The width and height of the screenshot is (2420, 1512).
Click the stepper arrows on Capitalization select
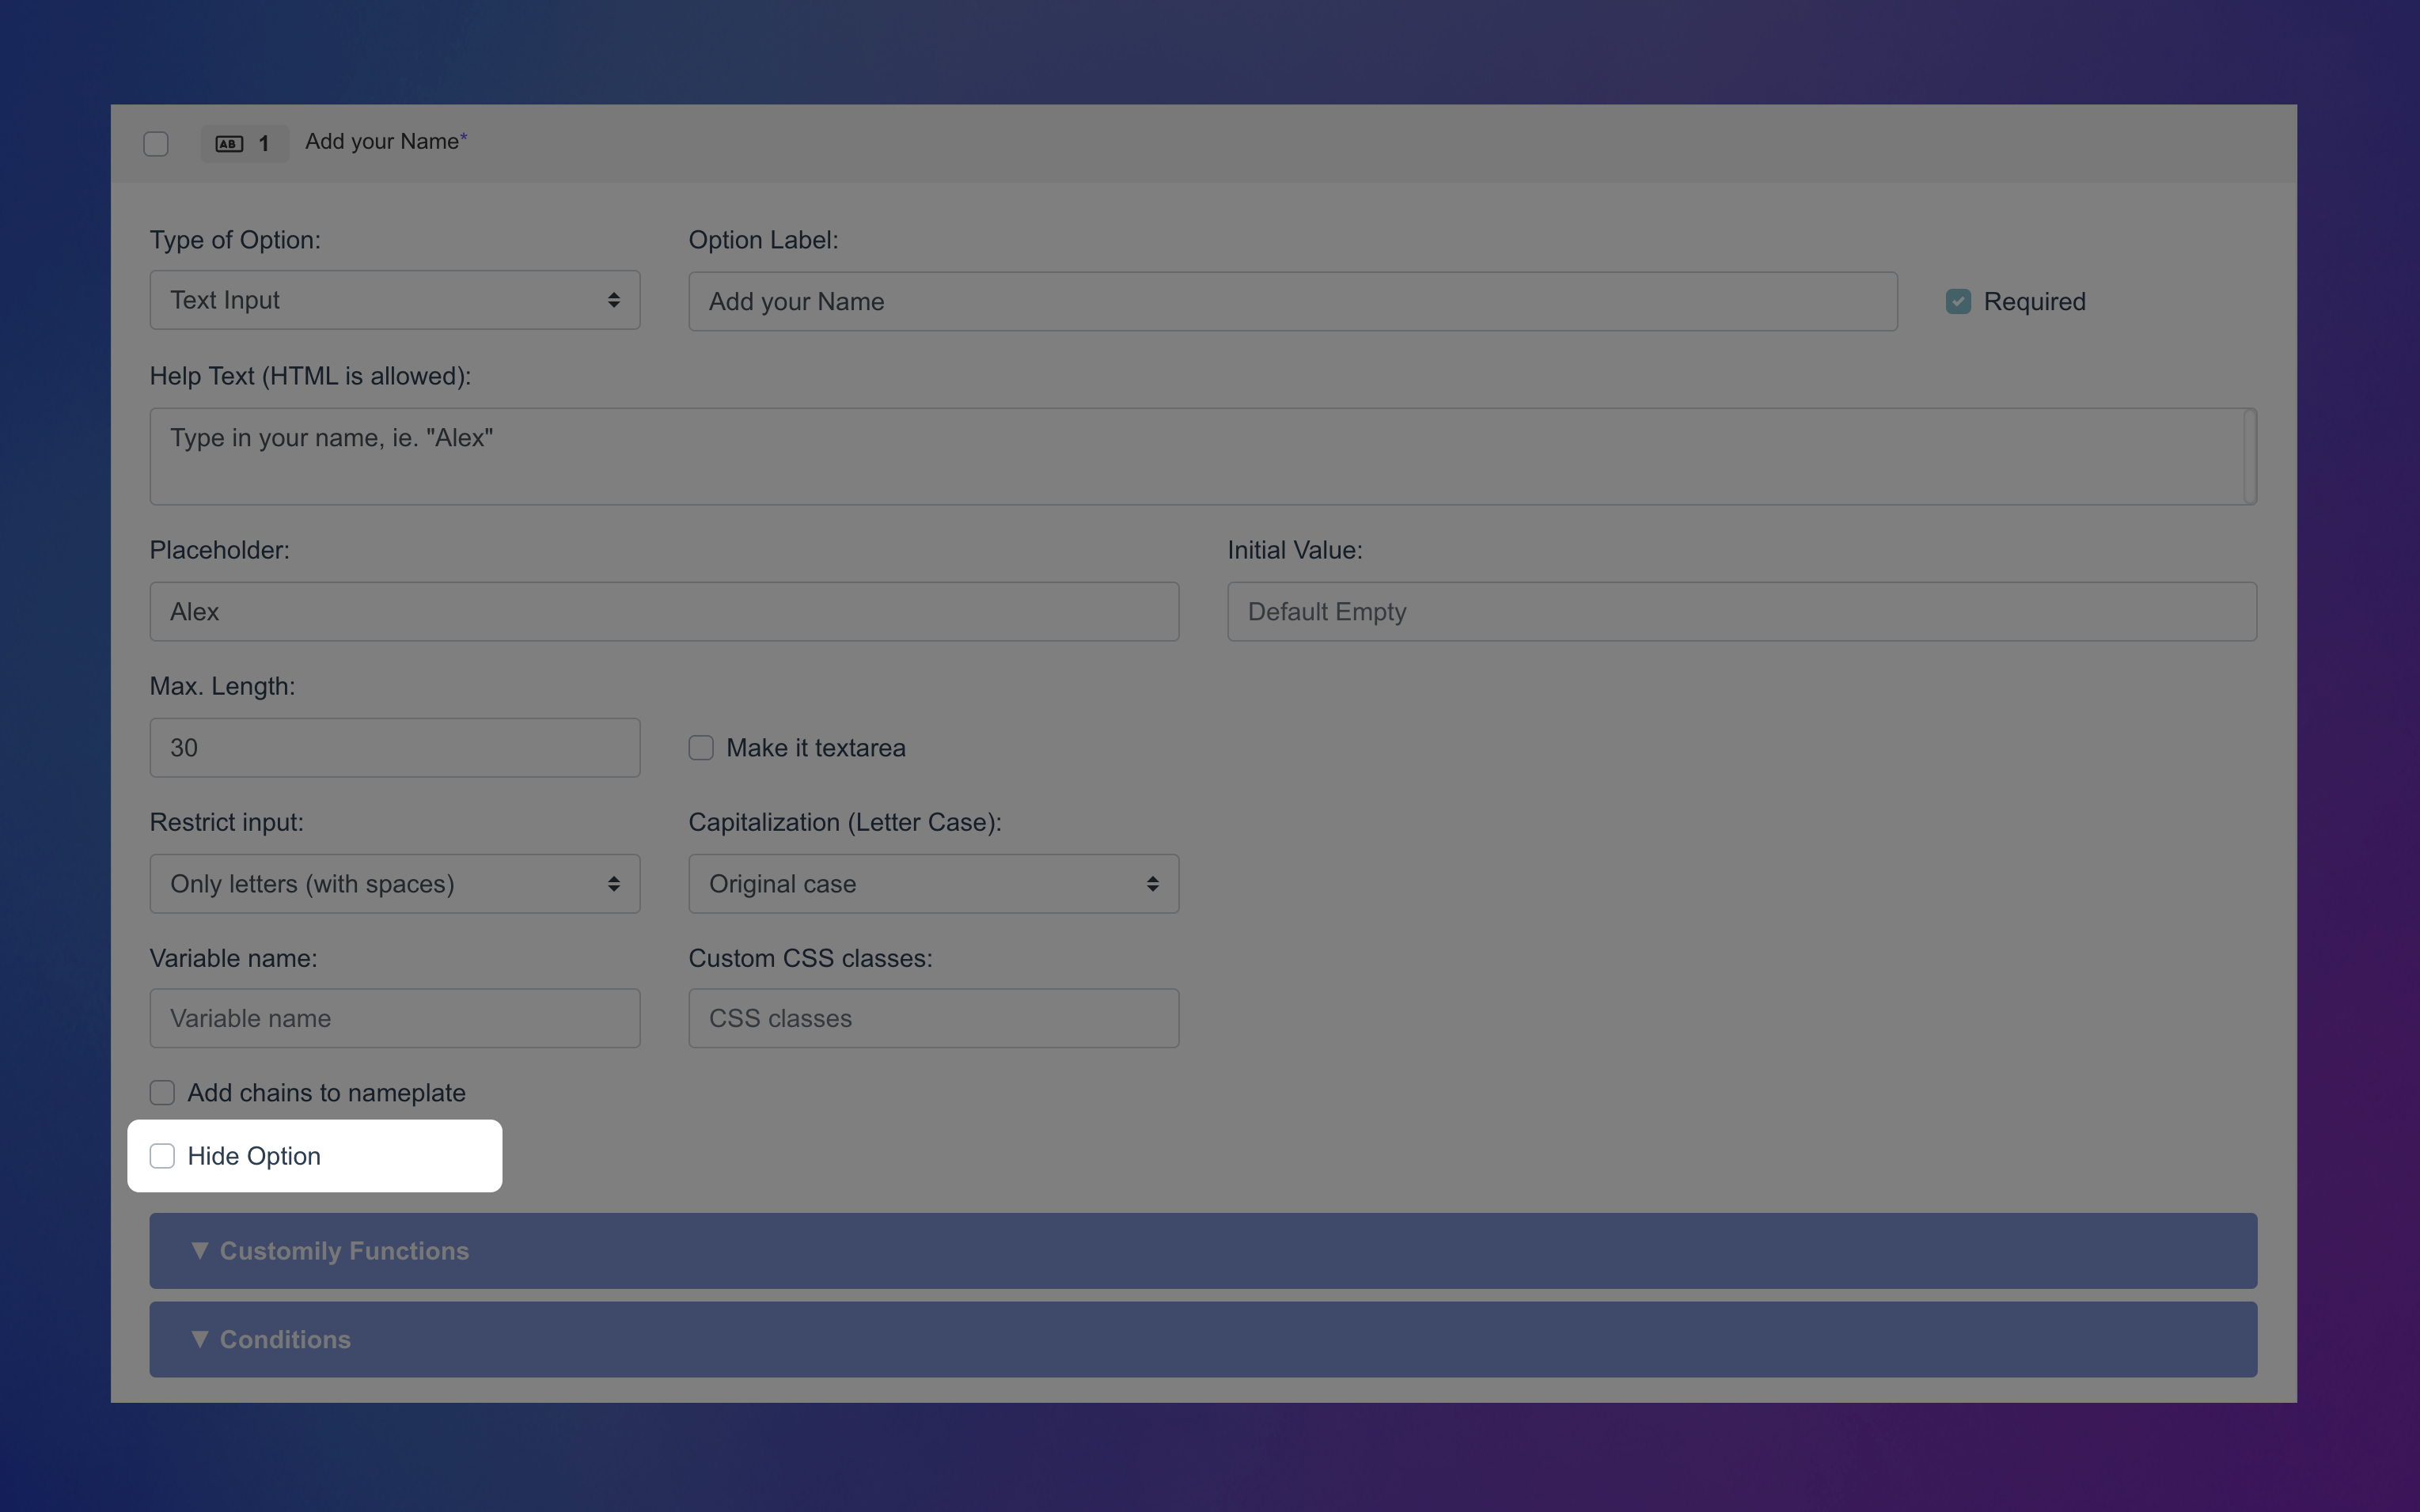(x=1152, y=883)
